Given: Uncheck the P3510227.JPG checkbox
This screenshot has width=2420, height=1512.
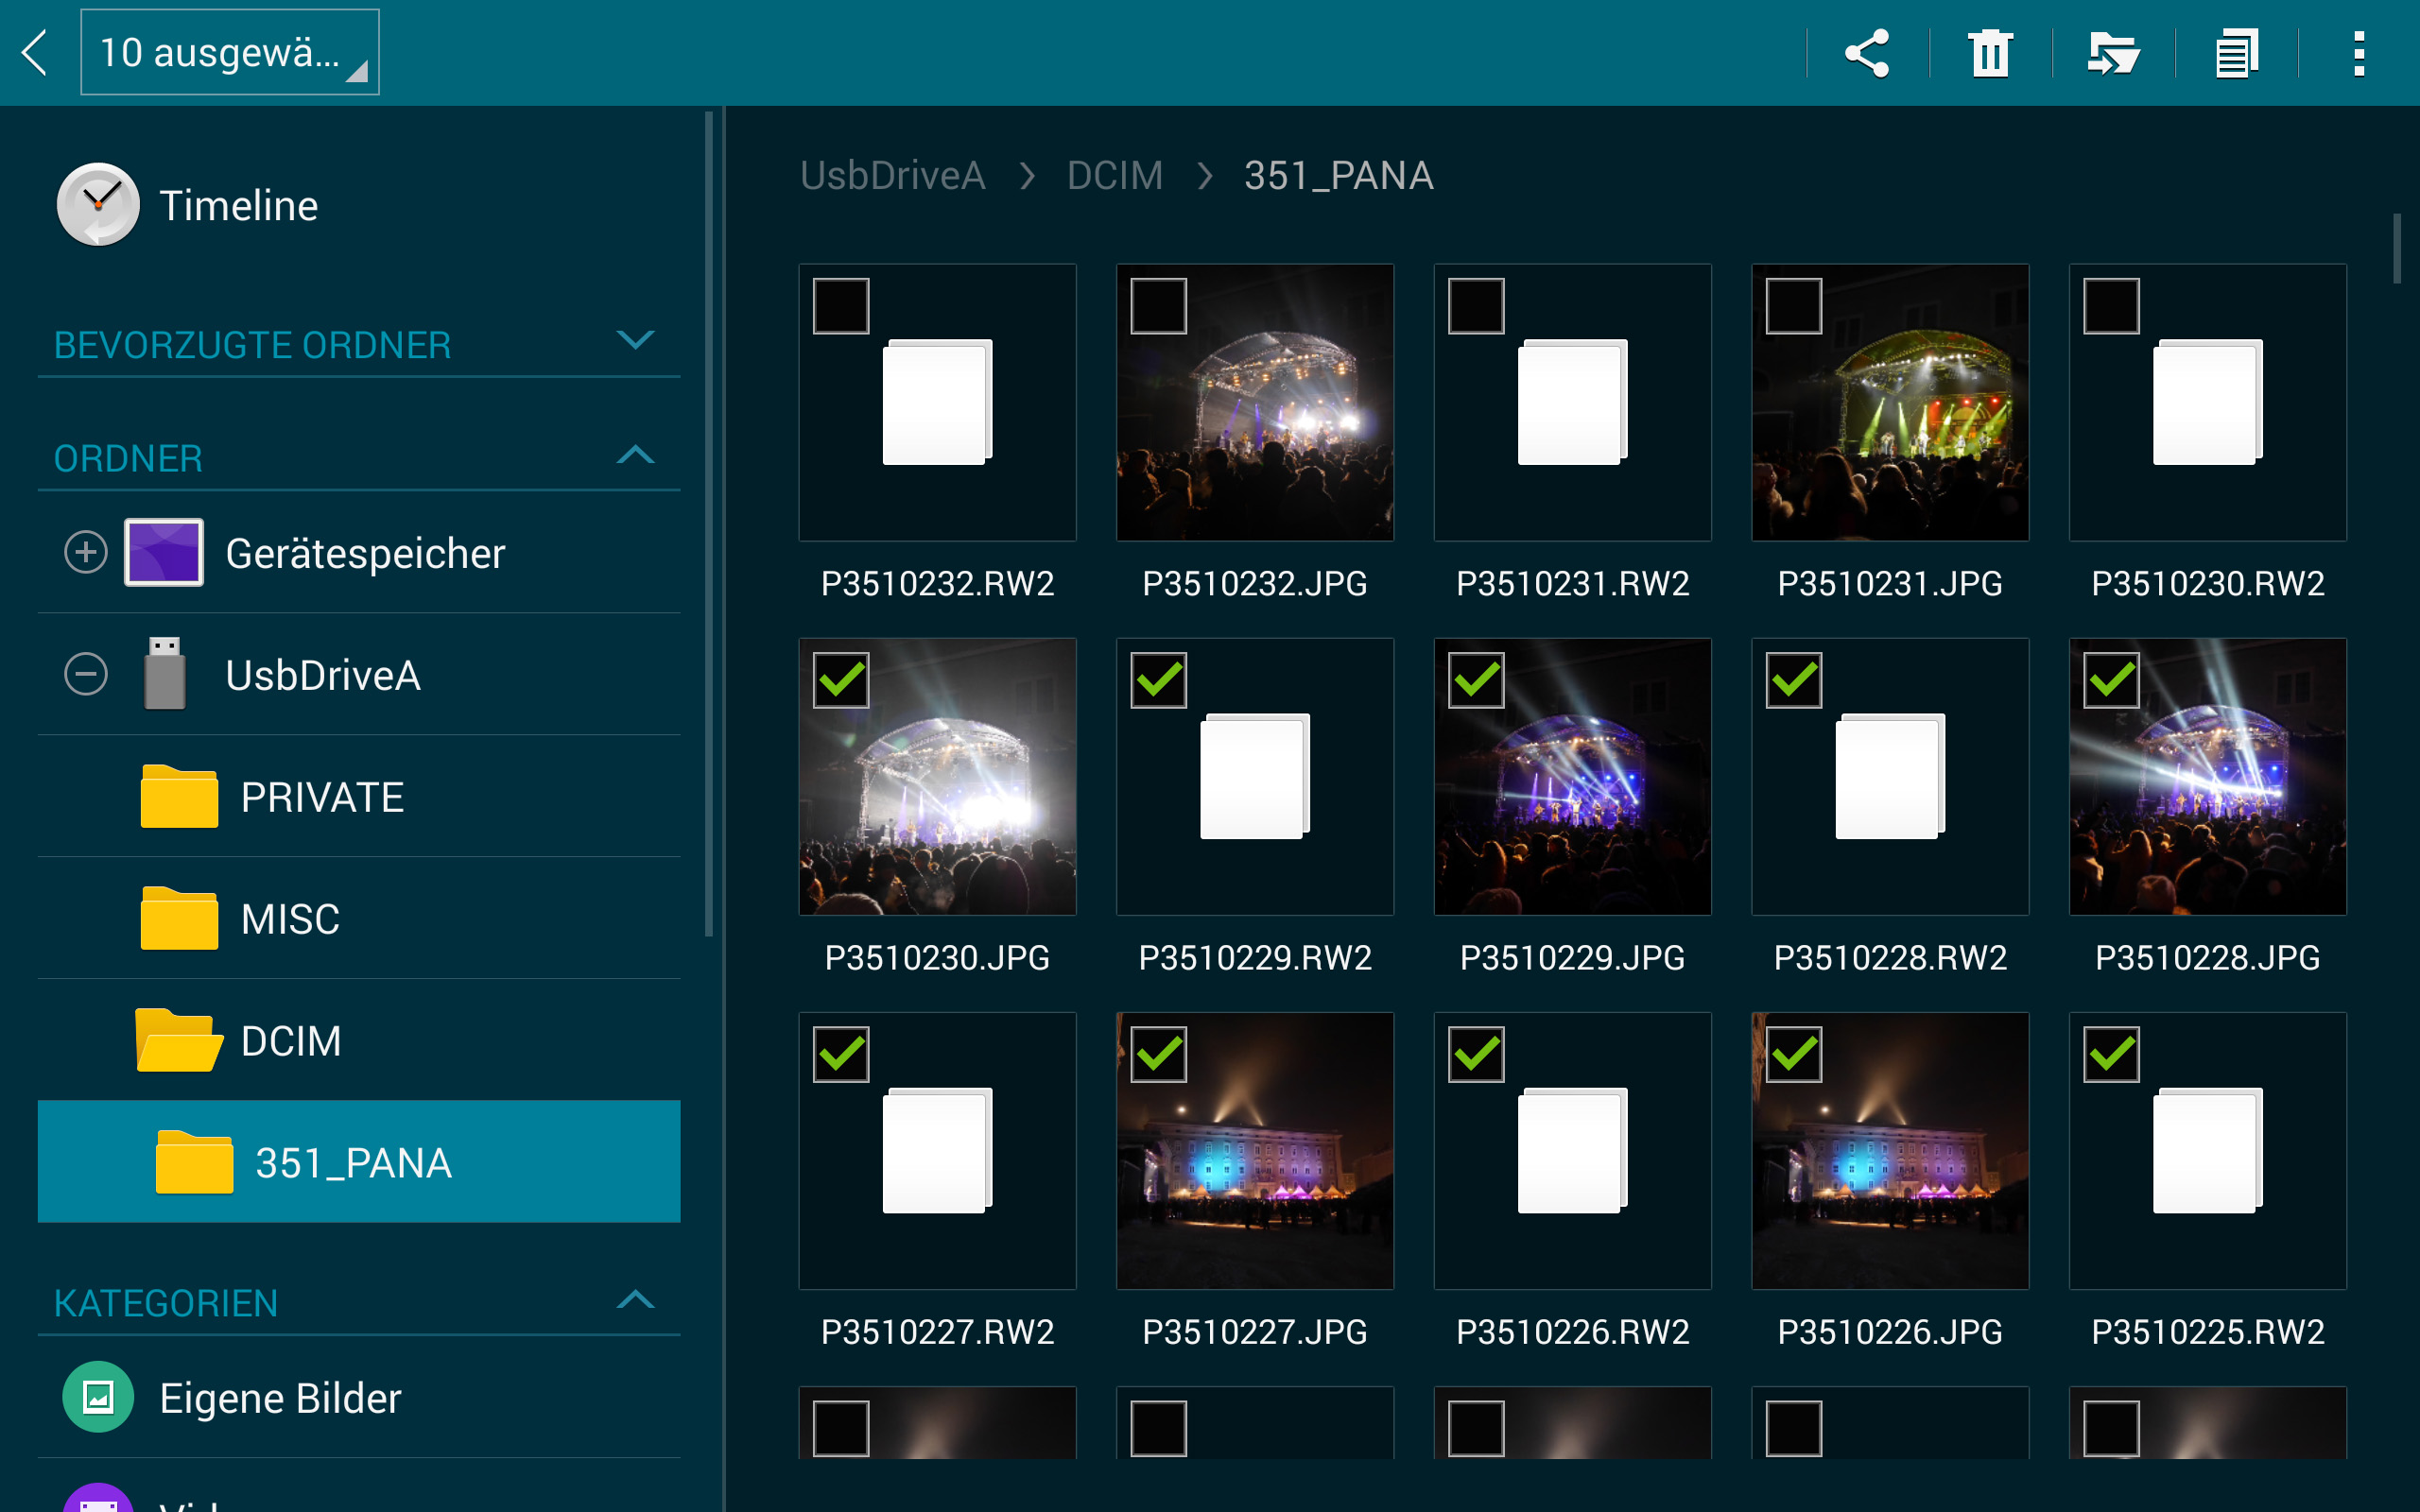Looking at the screenshot, I should coord(1158,1054).
